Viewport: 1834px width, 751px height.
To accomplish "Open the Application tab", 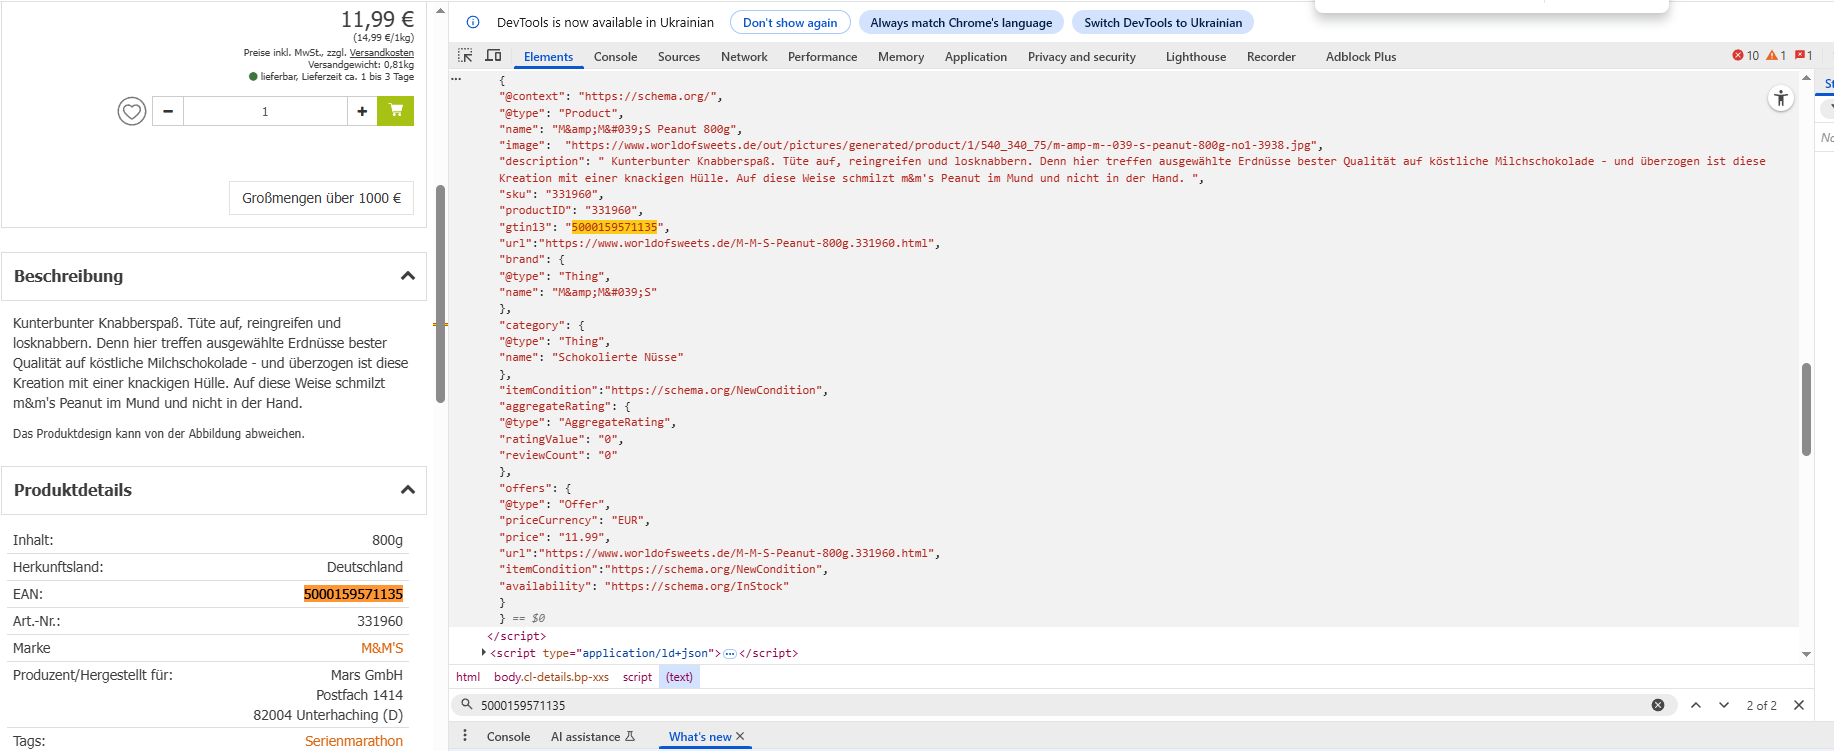I will (976, 57).
